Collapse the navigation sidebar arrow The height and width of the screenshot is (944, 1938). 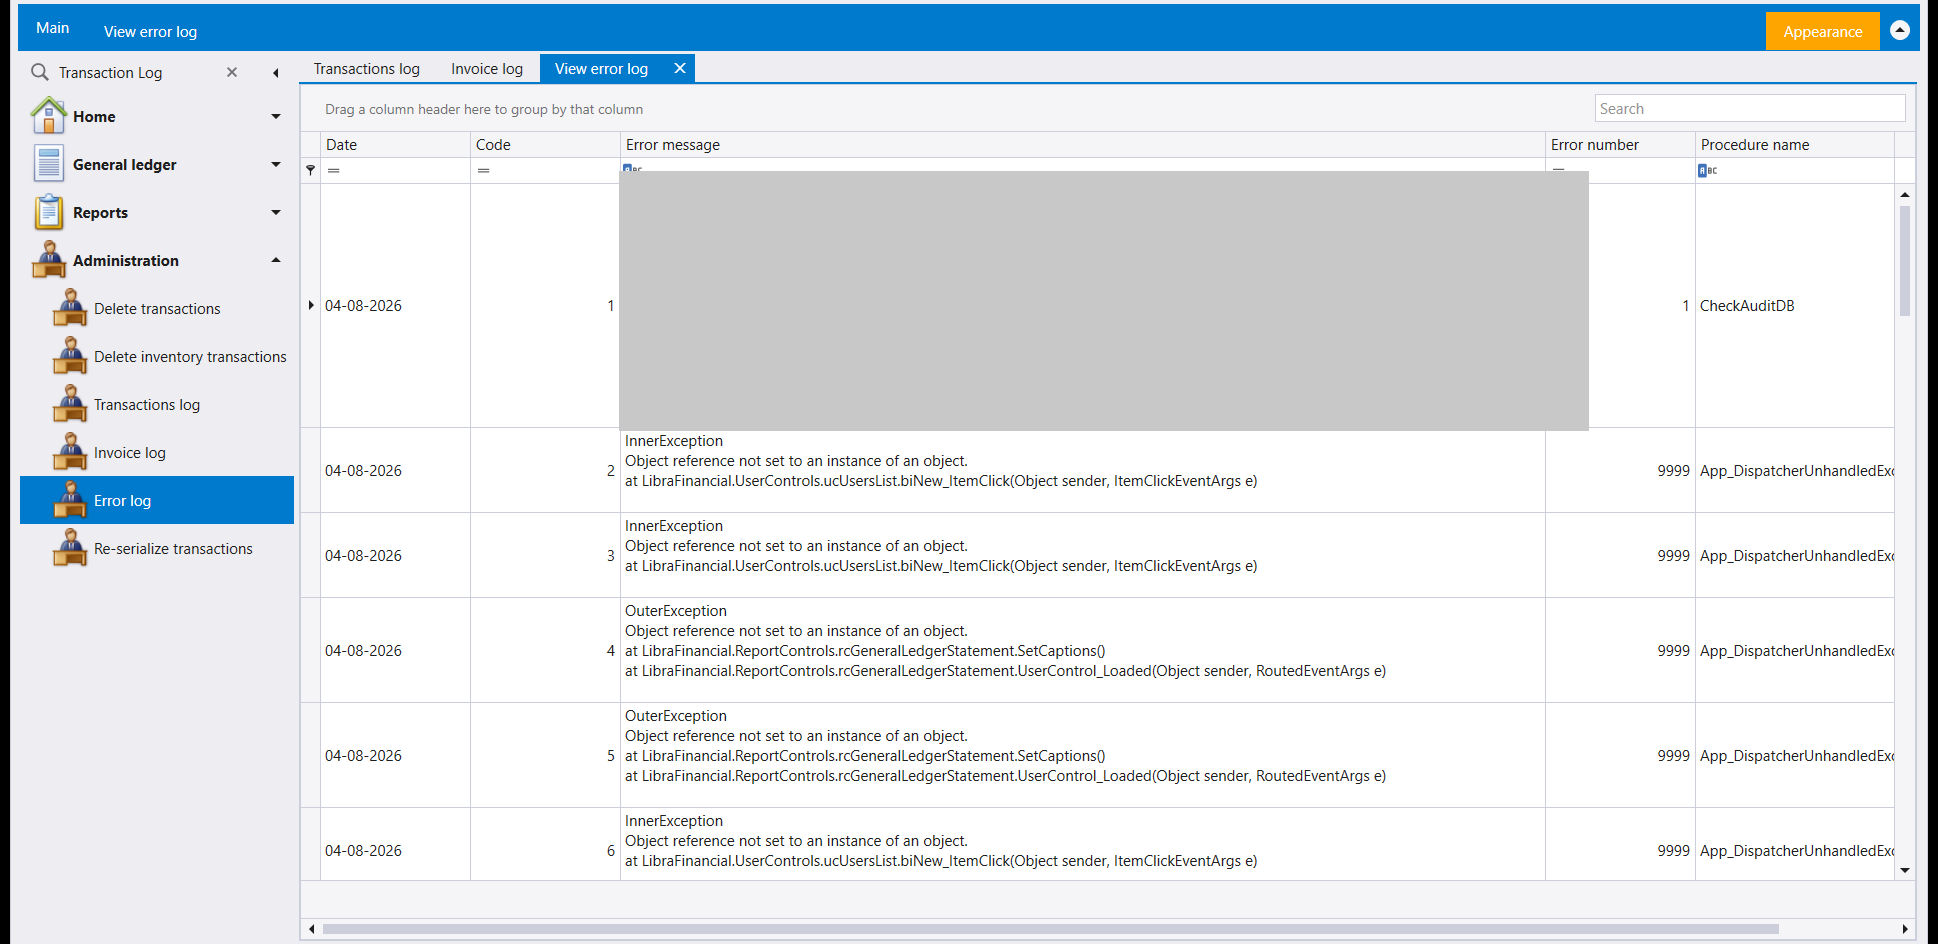click(x=275, y=72)
